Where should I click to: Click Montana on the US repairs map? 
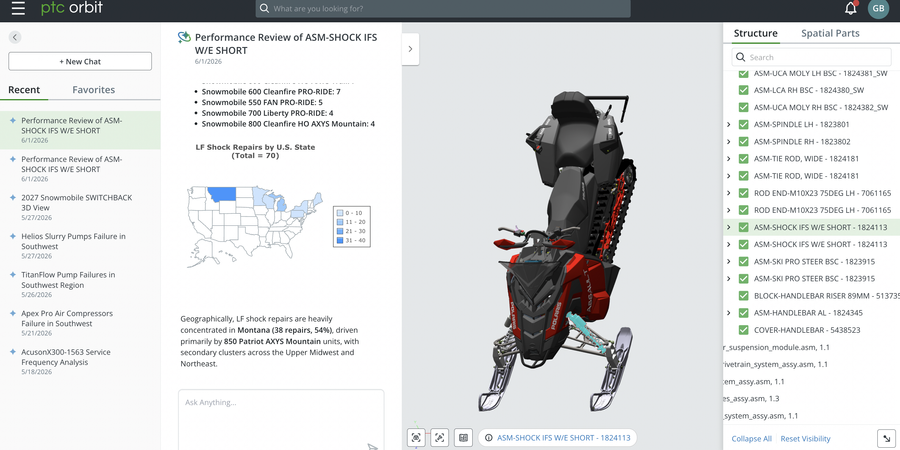point(222,193)
